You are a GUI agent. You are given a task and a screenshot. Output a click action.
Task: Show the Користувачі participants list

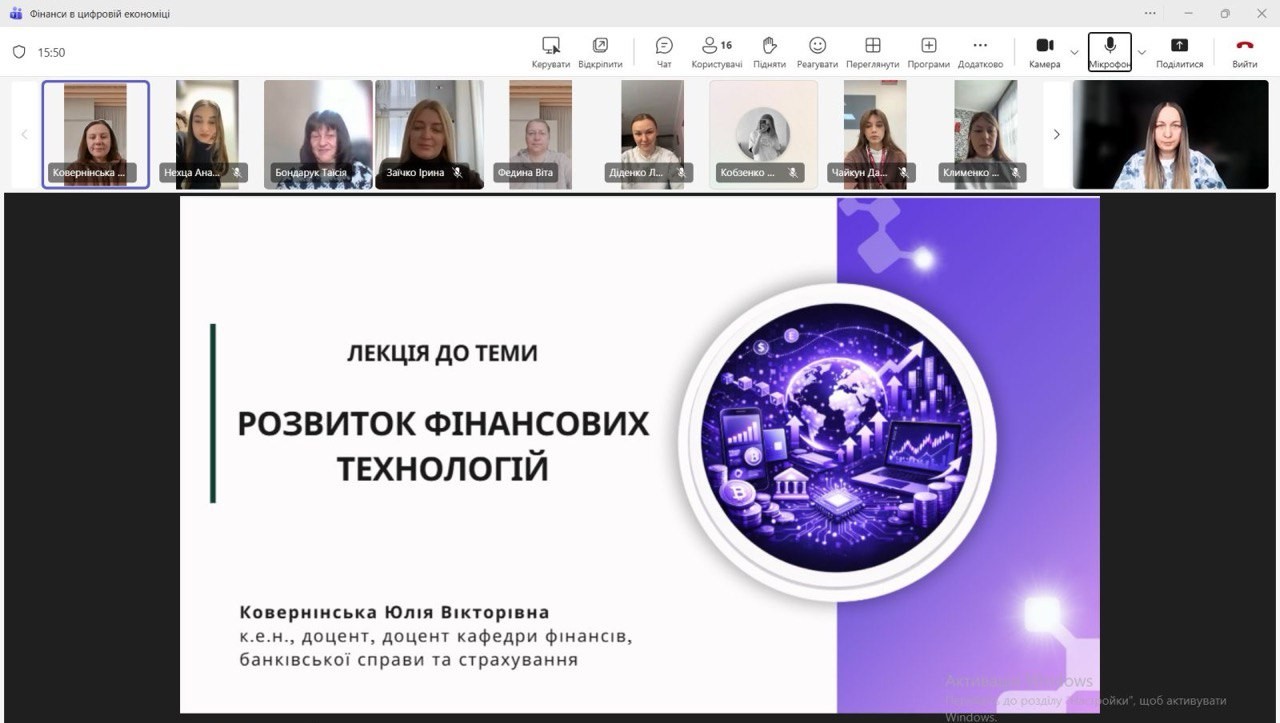(x=716, y=52)
